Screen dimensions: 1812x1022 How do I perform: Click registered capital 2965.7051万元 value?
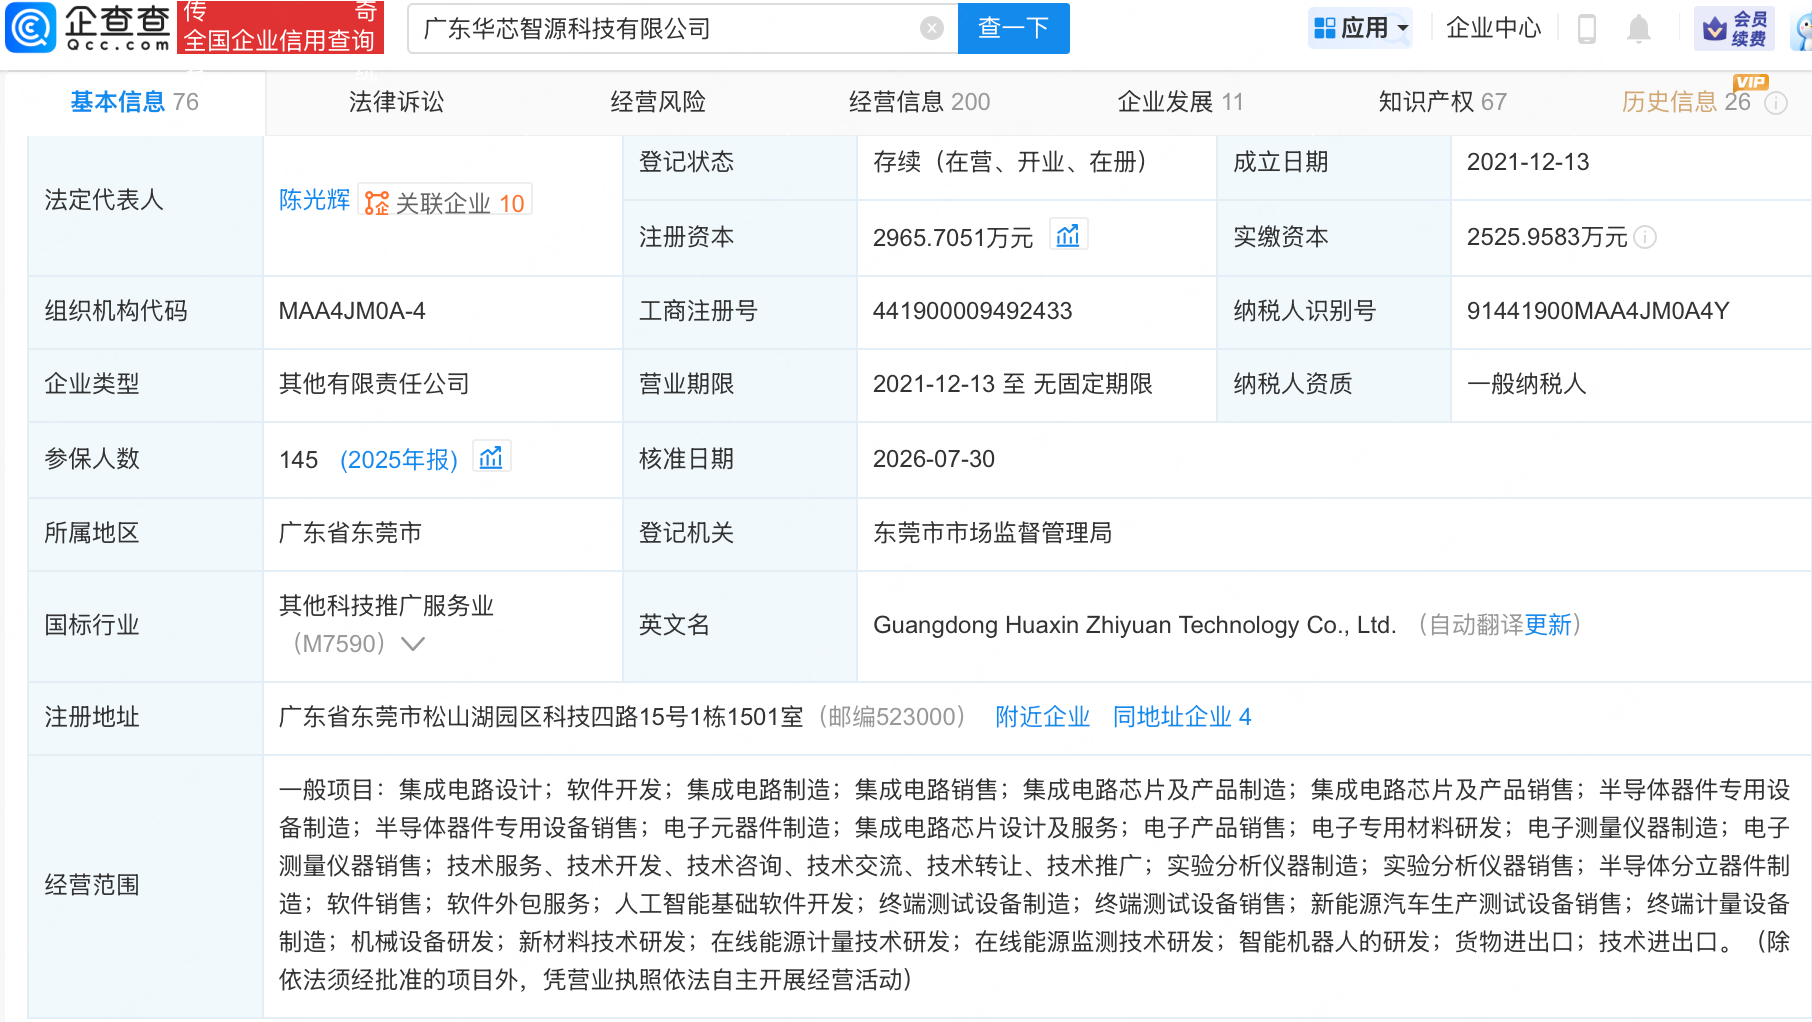pyautogui.click(x=952, y=238)
